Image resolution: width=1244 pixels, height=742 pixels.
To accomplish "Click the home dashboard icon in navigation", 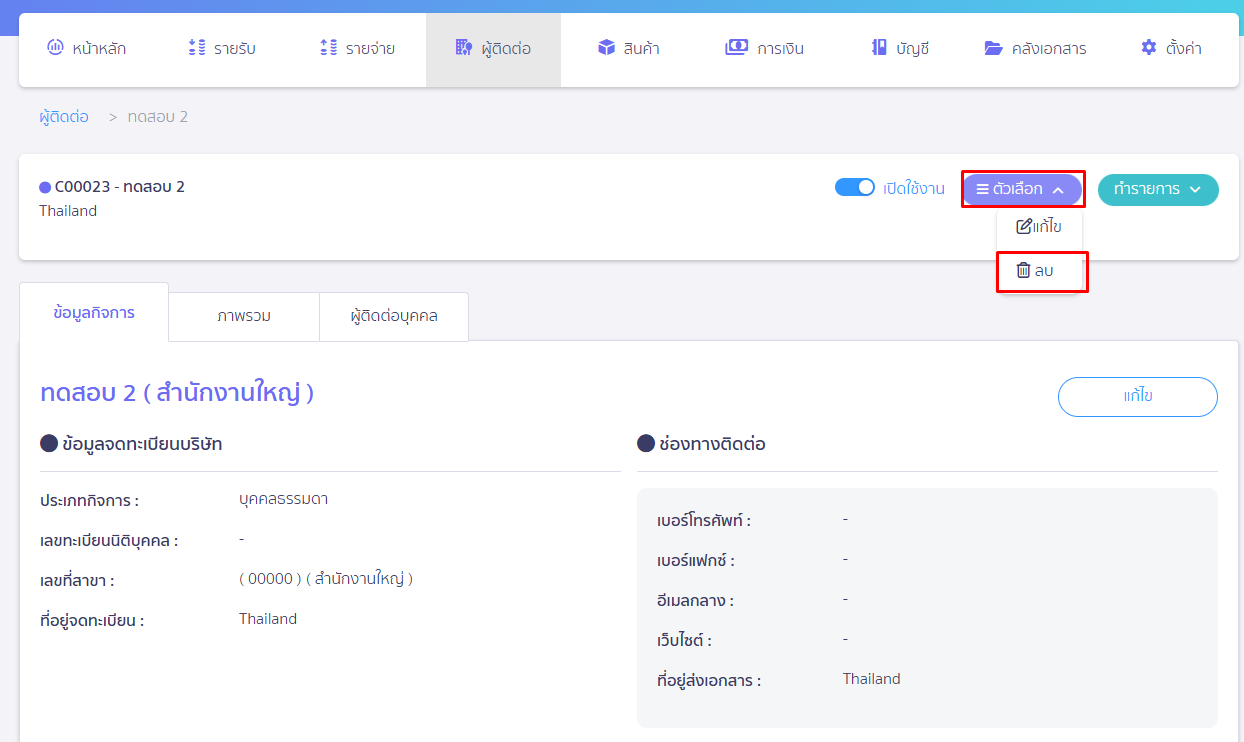I will pyautogui.click(x=55, y=48).
